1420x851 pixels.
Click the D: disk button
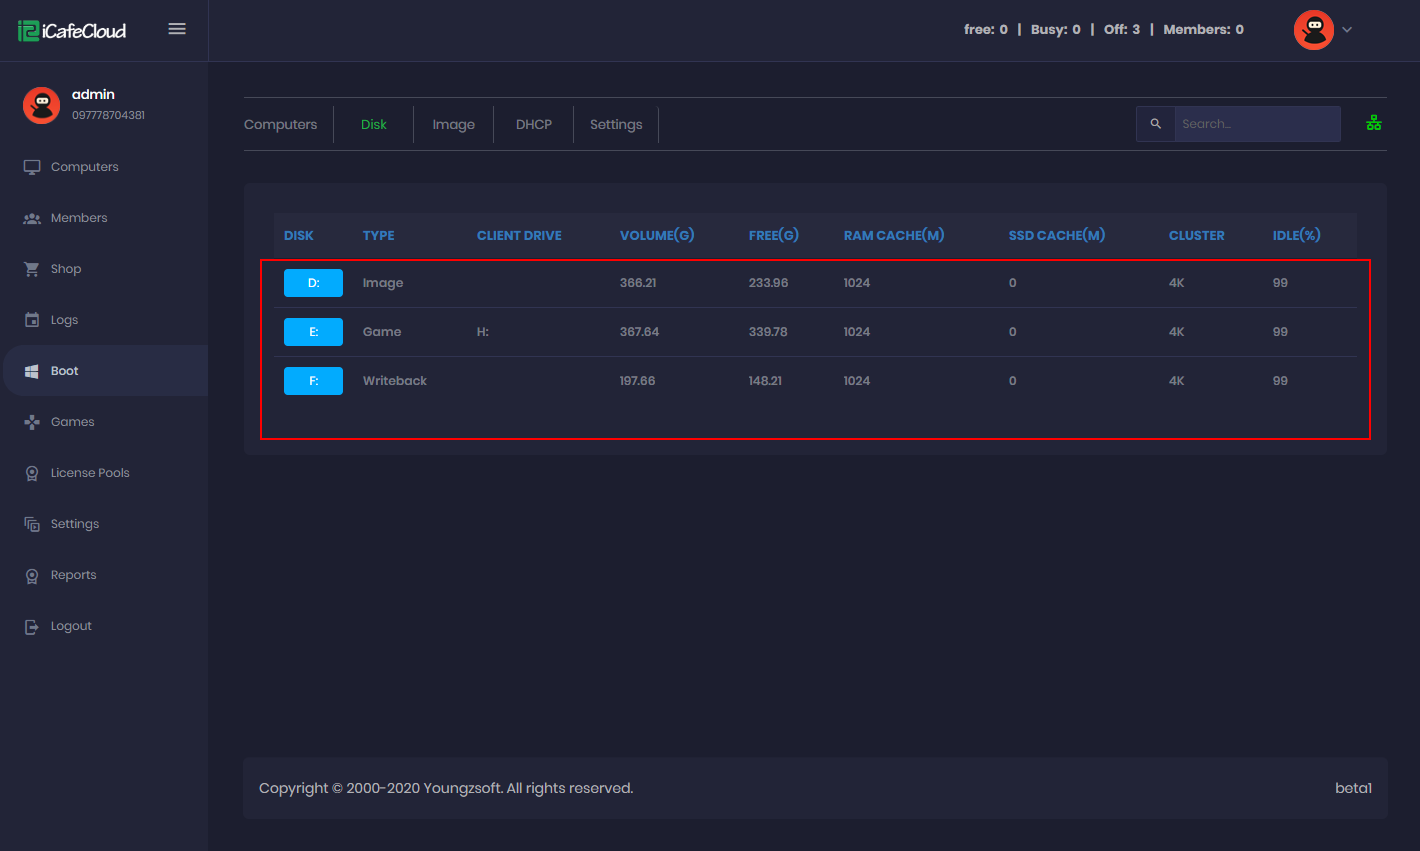[x=313, y=283]
